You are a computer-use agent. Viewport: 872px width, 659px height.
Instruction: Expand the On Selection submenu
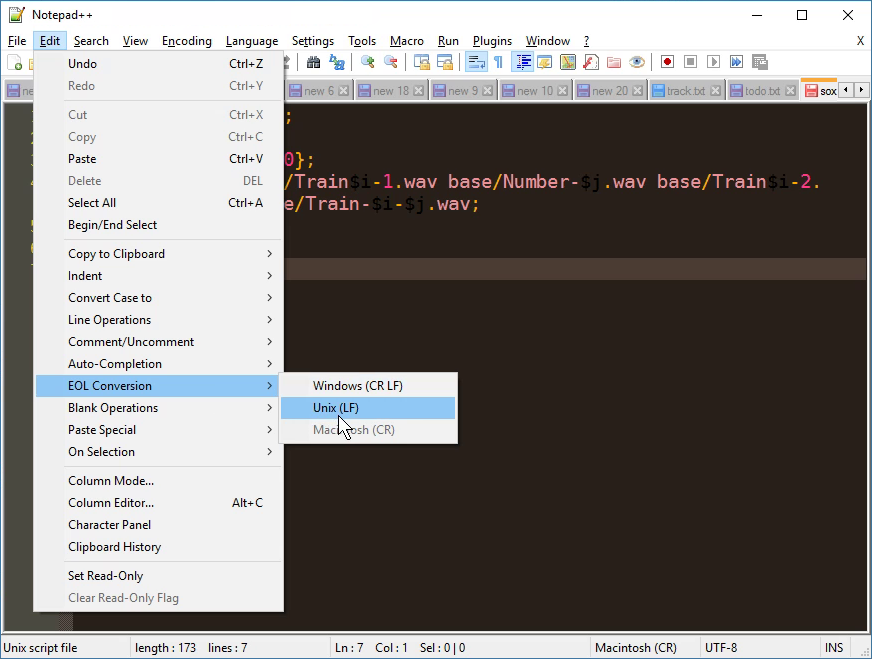(x=159, y=452)
